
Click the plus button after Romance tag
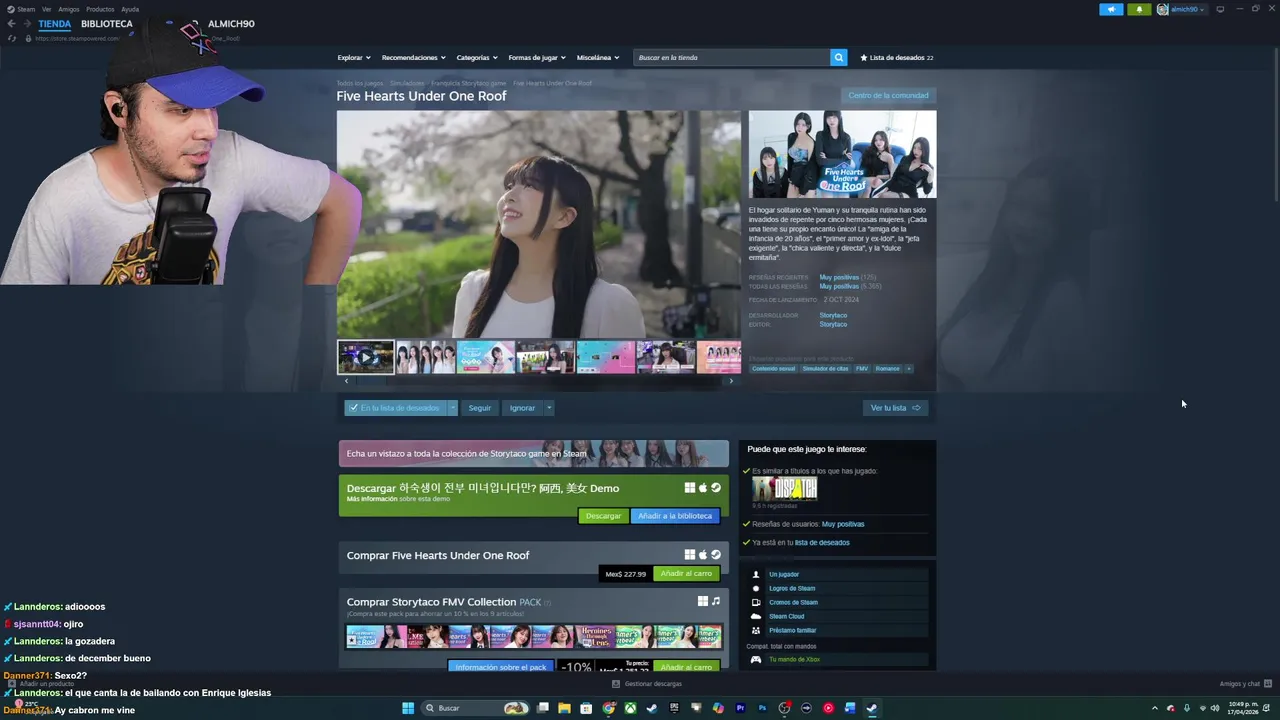point(908,369)
